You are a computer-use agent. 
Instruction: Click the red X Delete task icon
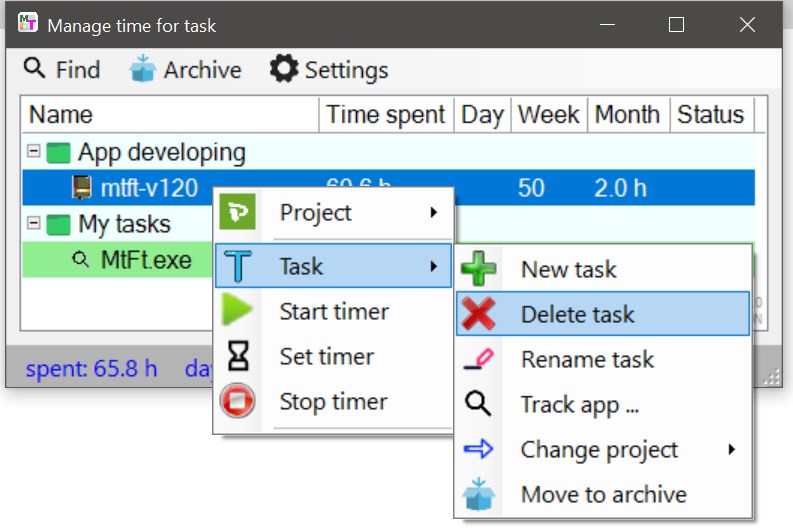pyautogui.click(x=478, y=314)
